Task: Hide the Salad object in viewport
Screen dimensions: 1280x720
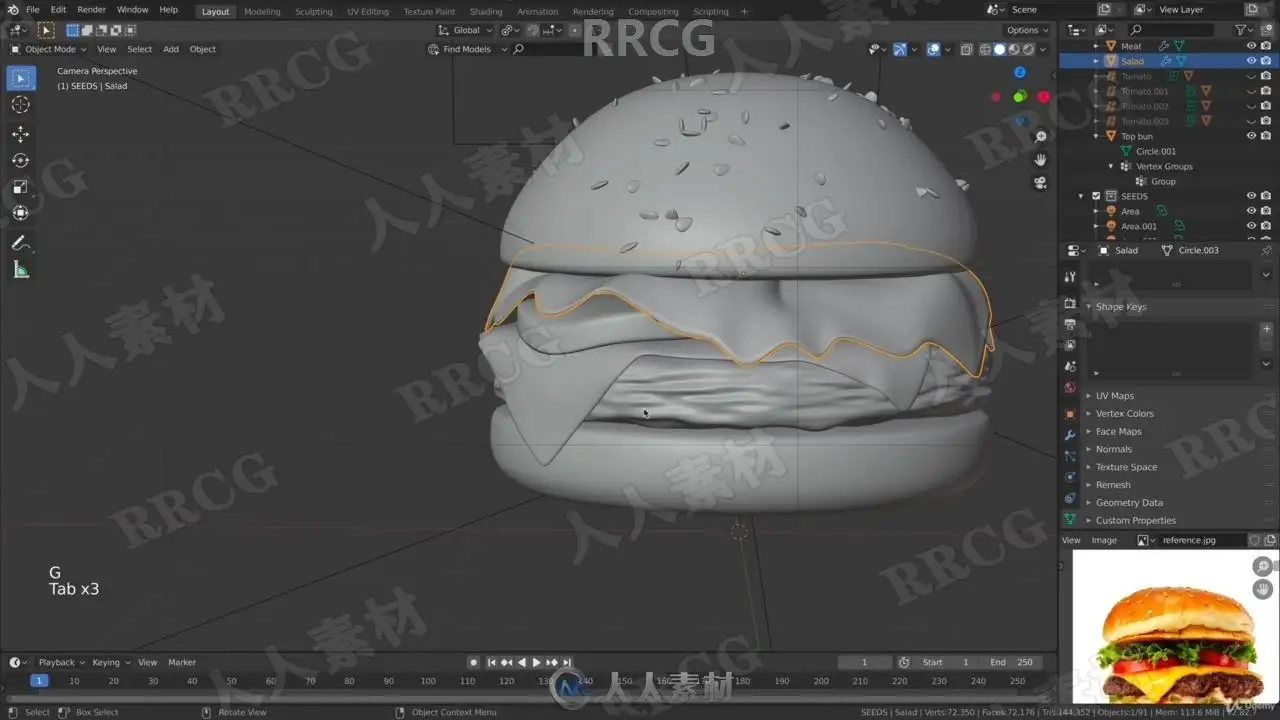Action: click(x=1251, y=61)
